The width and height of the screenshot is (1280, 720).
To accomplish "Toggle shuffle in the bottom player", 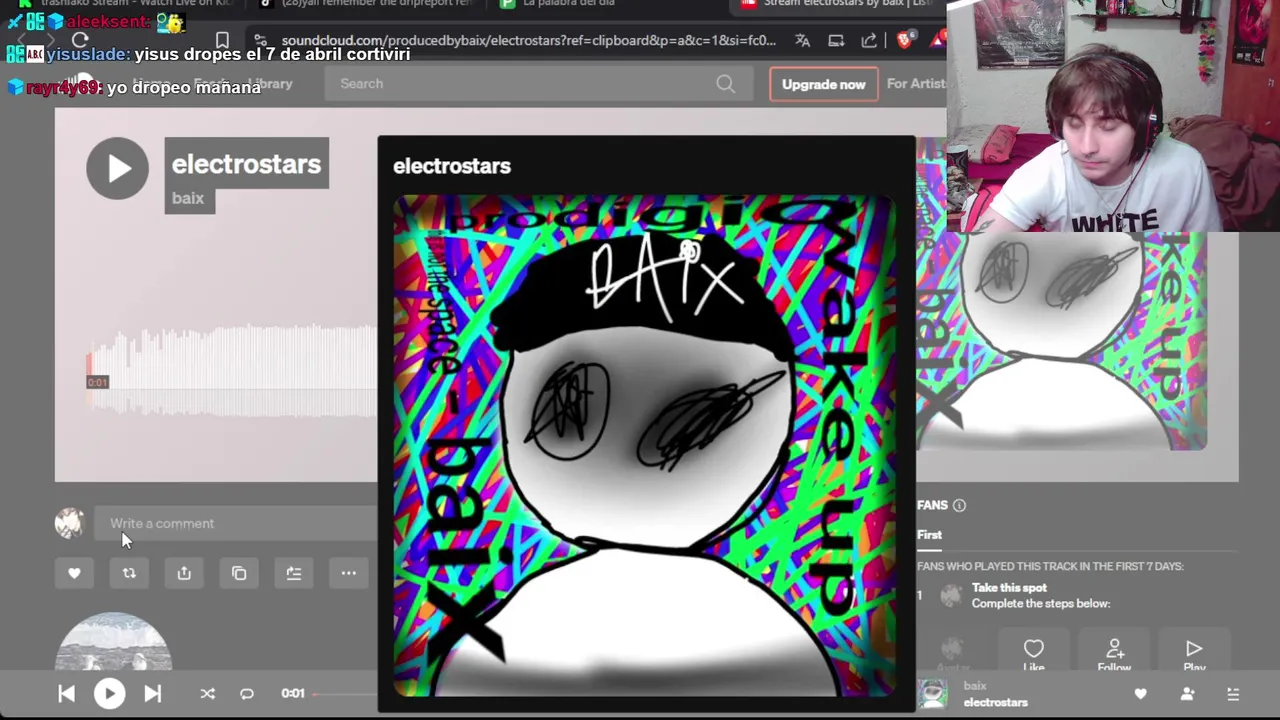I will click(x=207, y=693).
